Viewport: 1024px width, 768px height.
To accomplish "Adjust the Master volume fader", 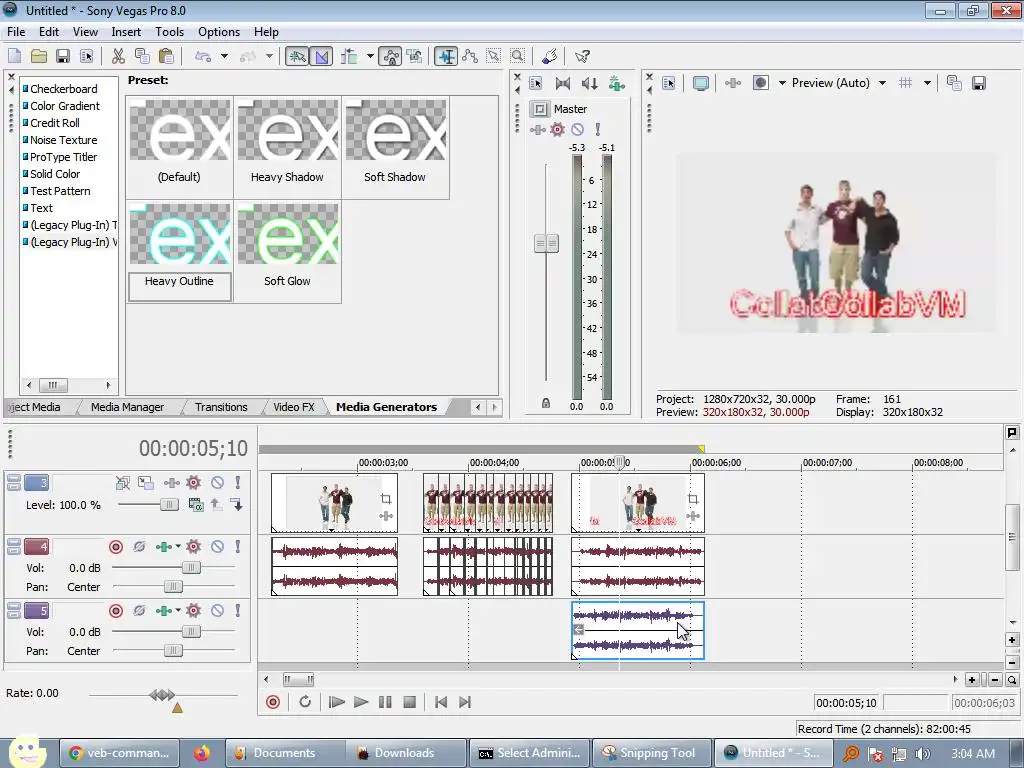I will (x=546, y=244).
